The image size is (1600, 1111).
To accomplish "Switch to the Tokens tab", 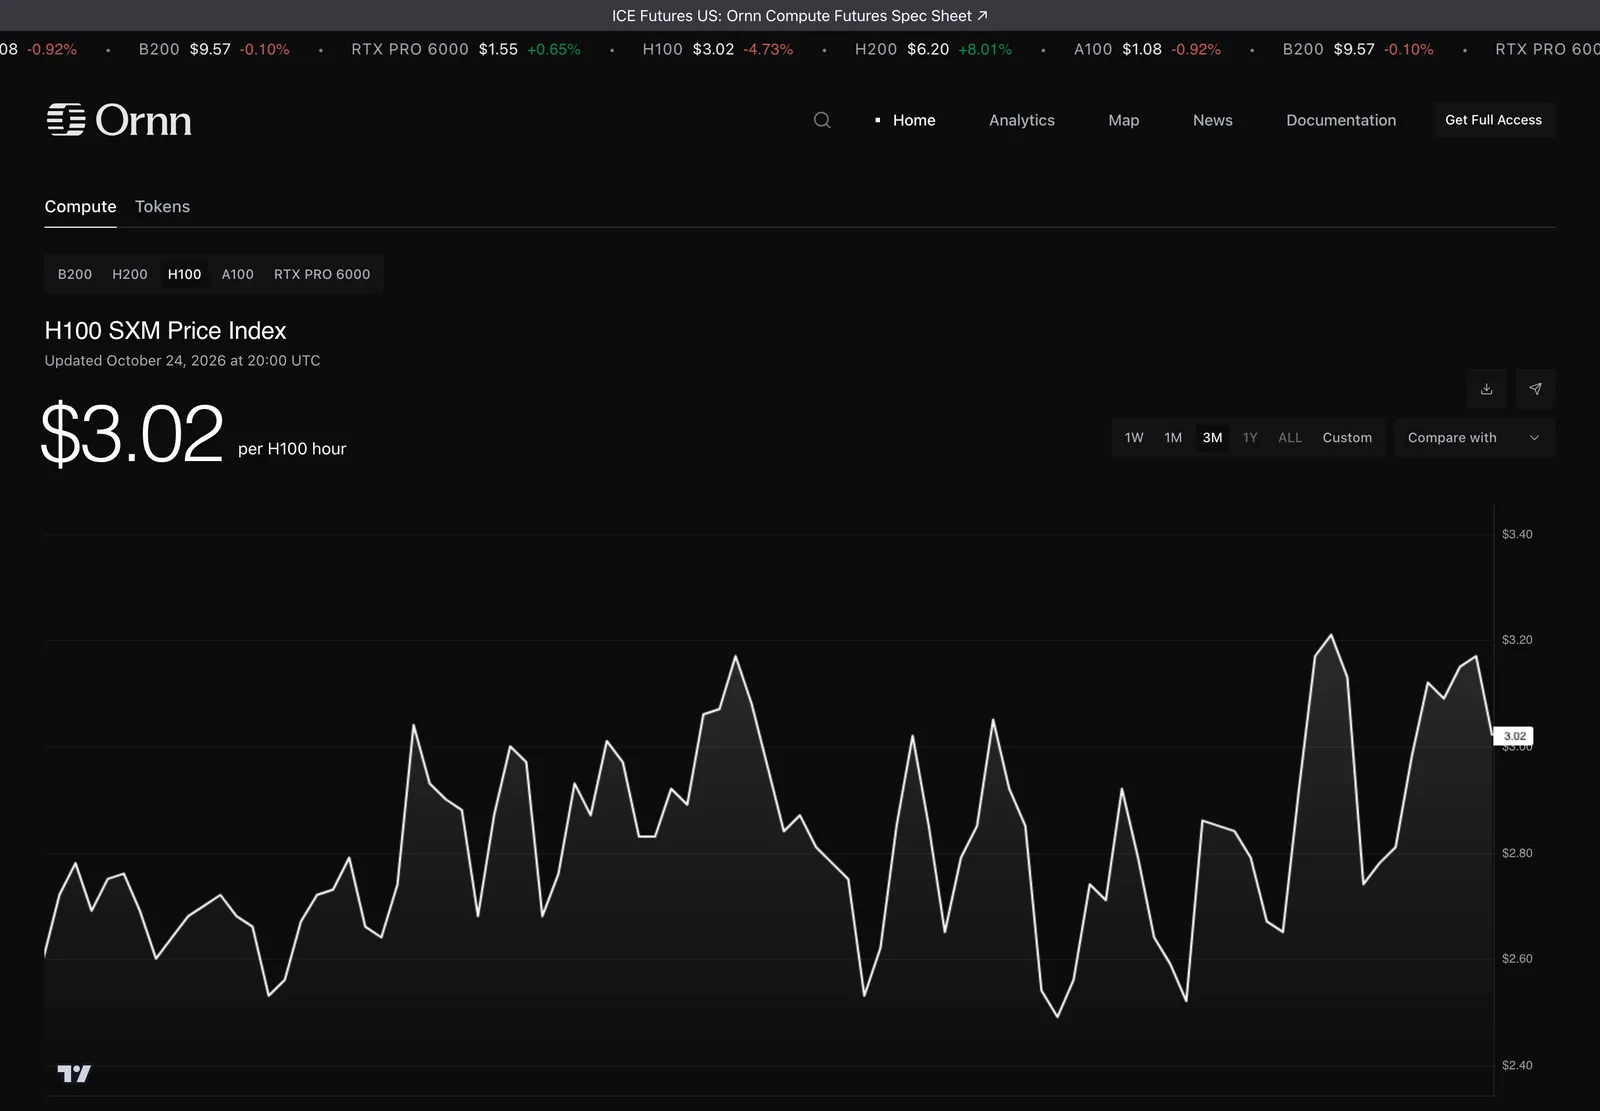I will coord(162,206).
